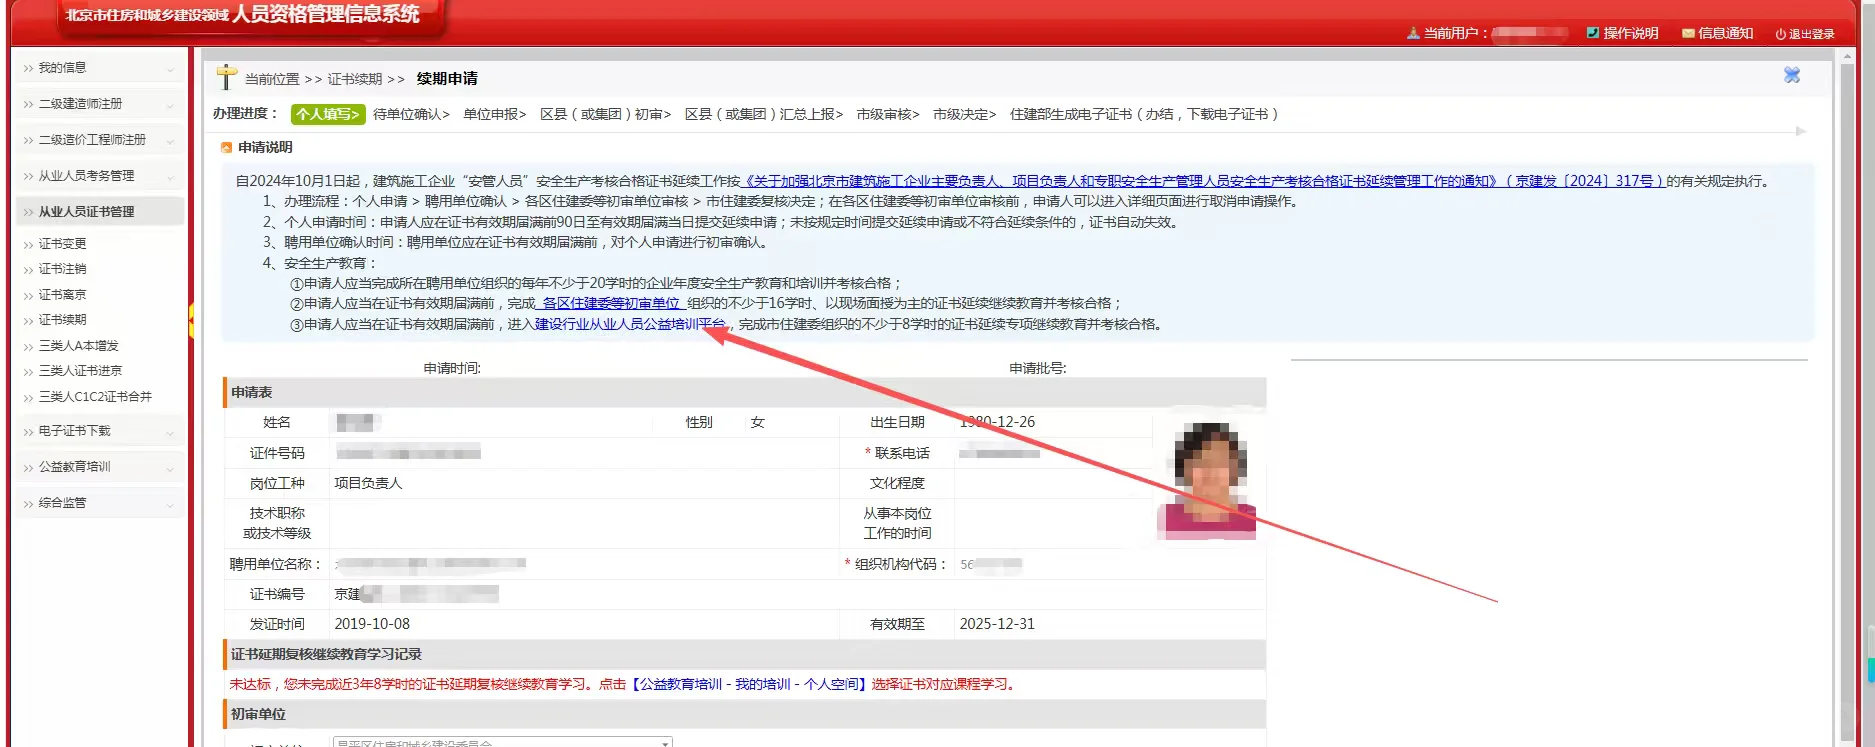Click the applicant photo thumbnail
This screenshot has width=1875, height=747.
(x=1206, y=479)
